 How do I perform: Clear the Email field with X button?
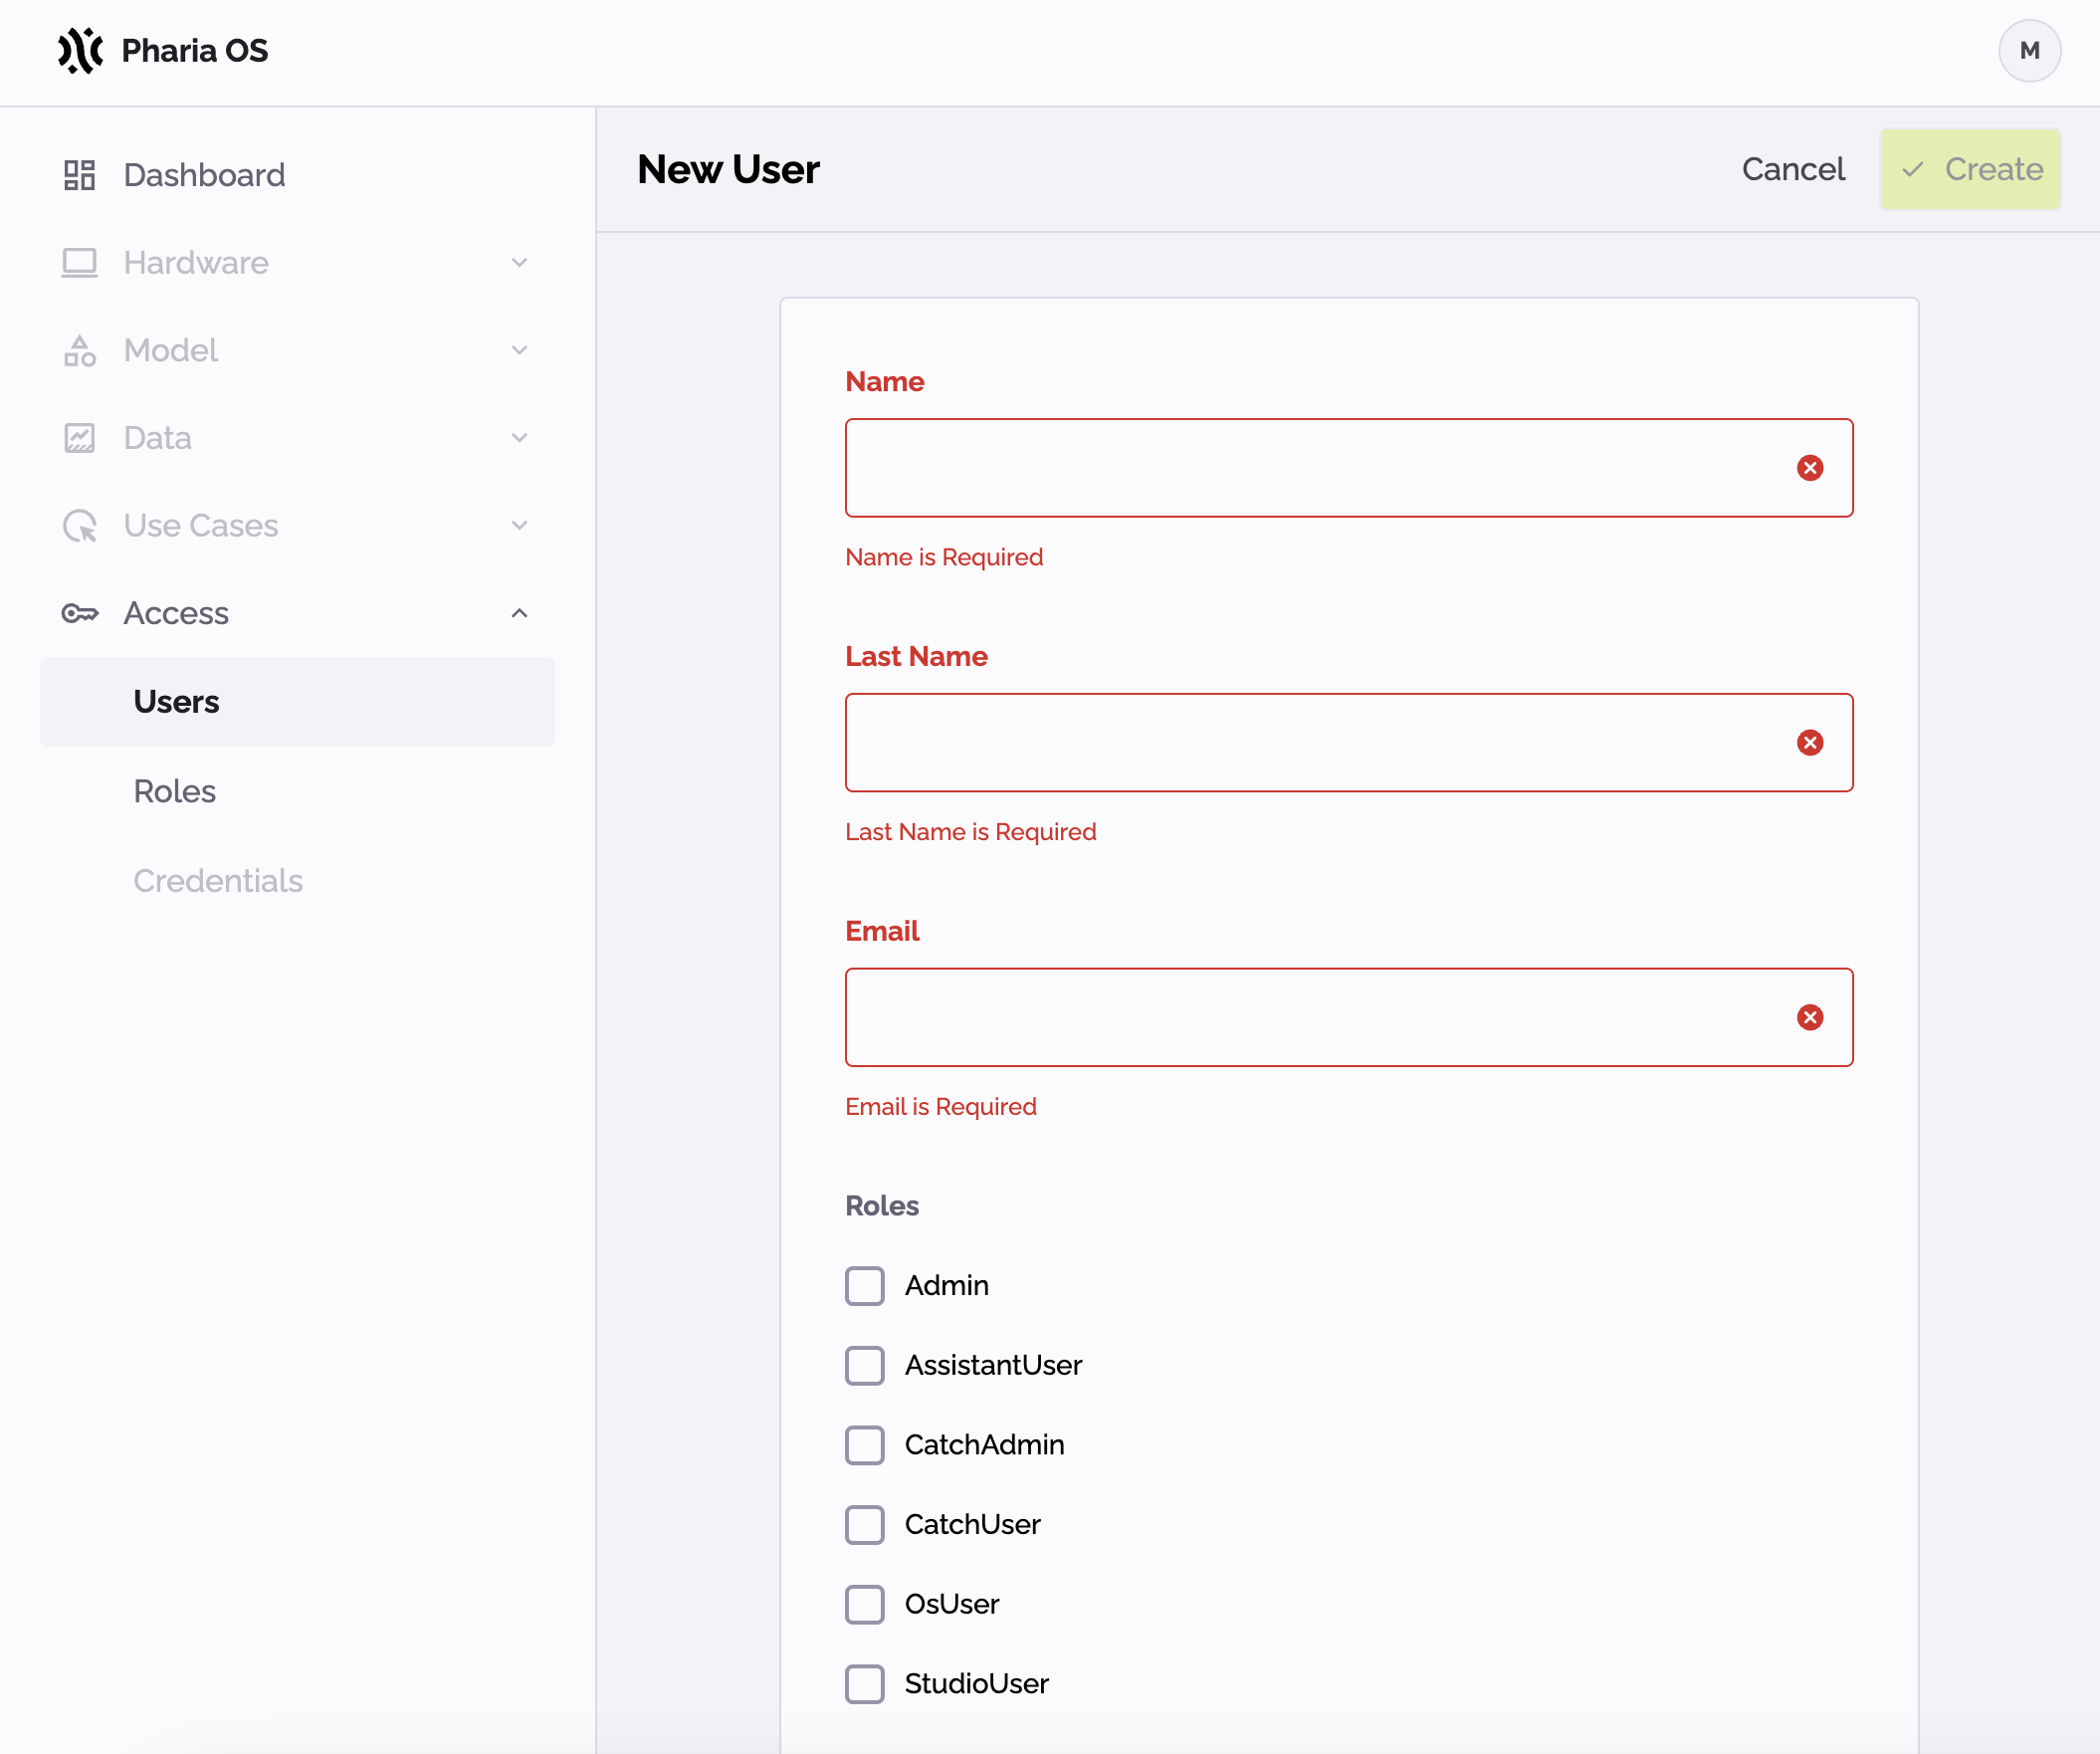tap(1808, 1017)
